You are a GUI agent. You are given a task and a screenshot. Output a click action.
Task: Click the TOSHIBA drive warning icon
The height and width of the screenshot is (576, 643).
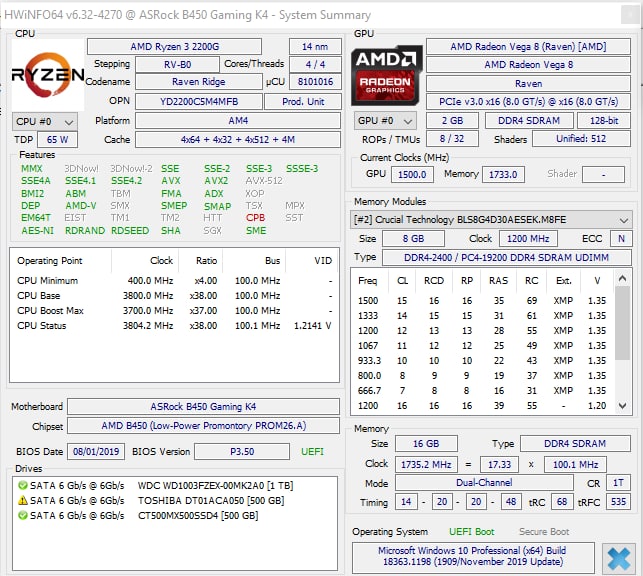[23, 500]
